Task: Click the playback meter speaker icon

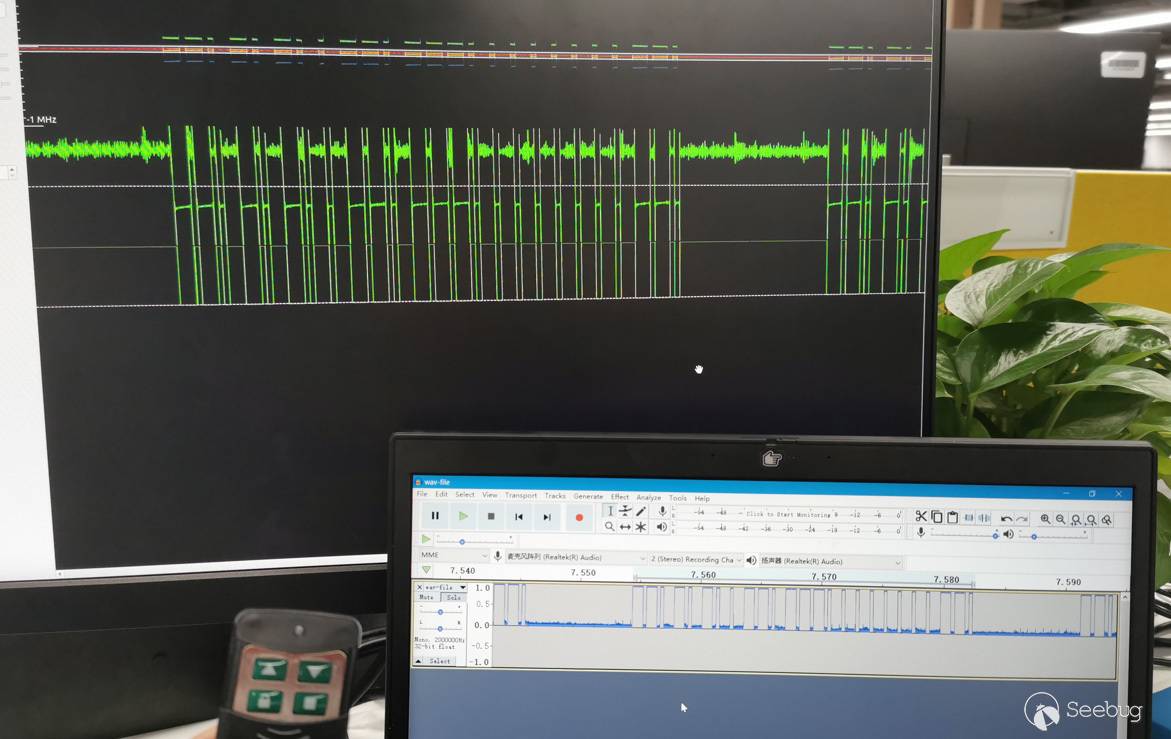Action: [x=662, y=527]
